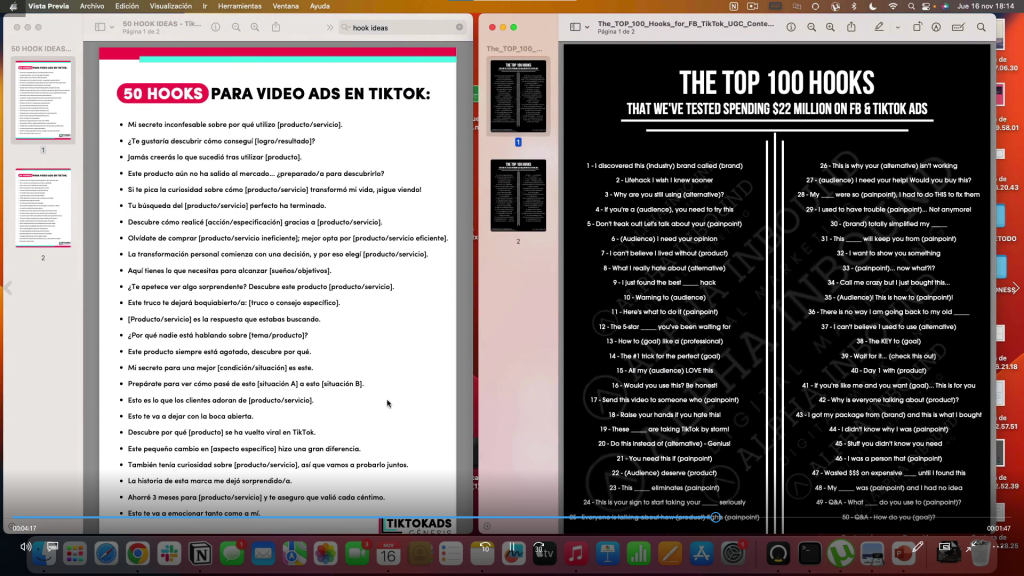Viewport: 1024px width, 576px height.
Task: Open search in the TOP 100 Hooks window
Action: click(981, 27)
